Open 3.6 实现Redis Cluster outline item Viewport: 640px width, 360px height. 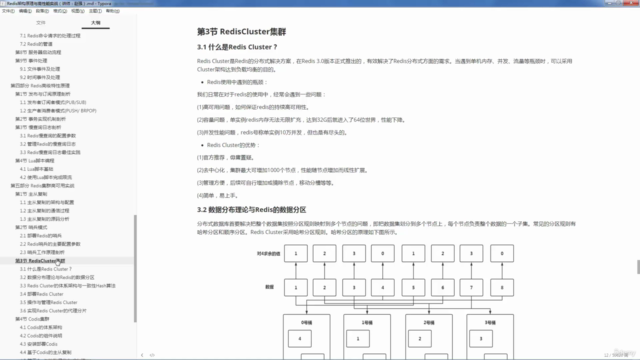coord(53,311)
